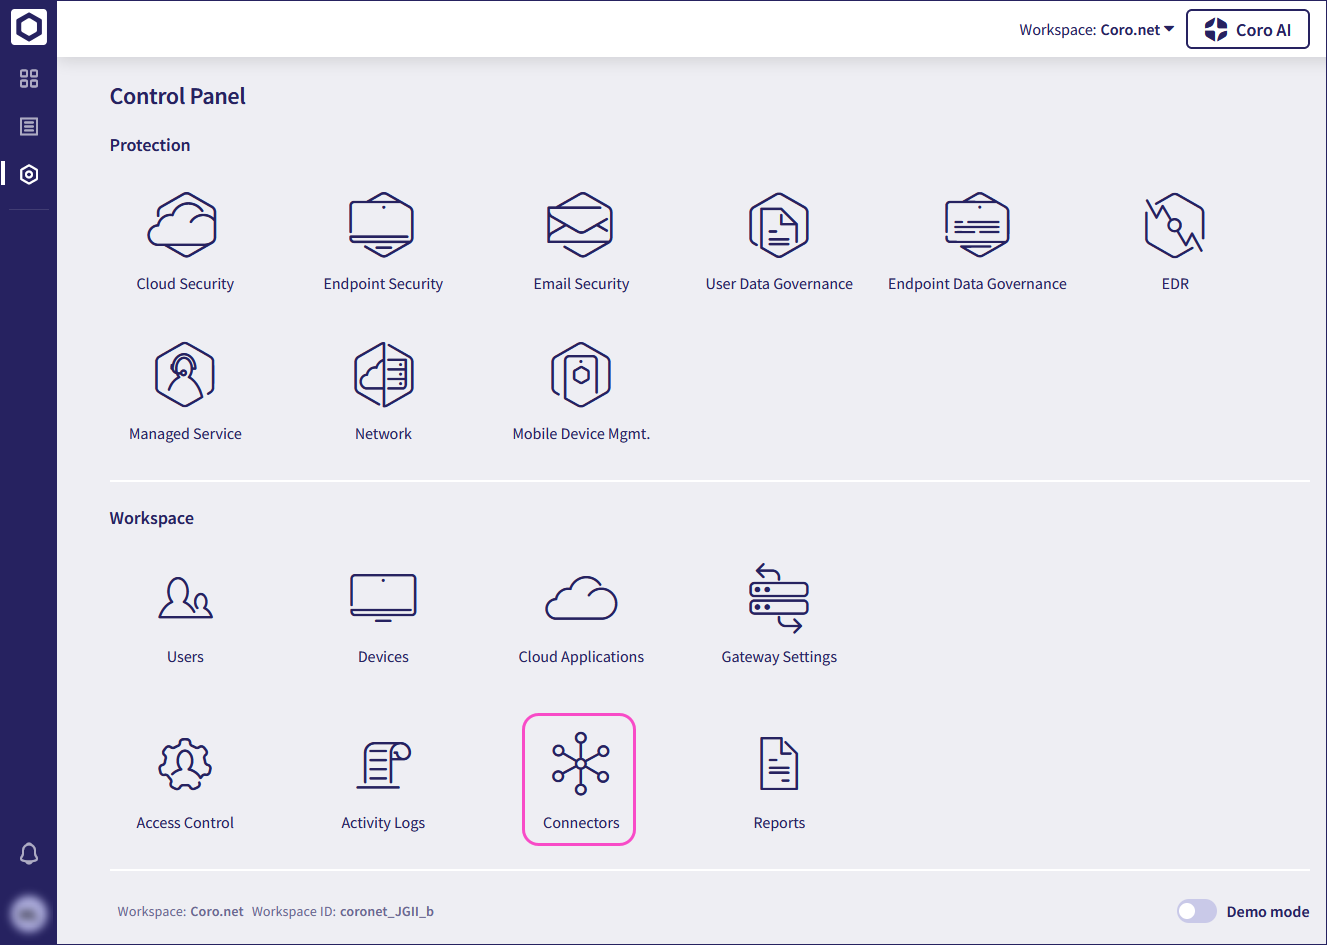Open the EDR module

point(1174,226)
